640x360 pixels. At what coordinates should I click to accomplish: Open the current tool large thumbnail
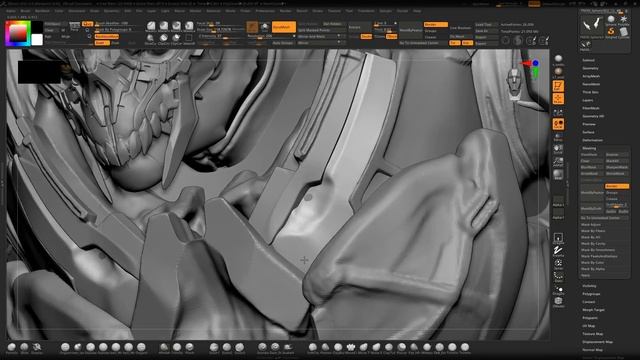[x=592, y=25]
